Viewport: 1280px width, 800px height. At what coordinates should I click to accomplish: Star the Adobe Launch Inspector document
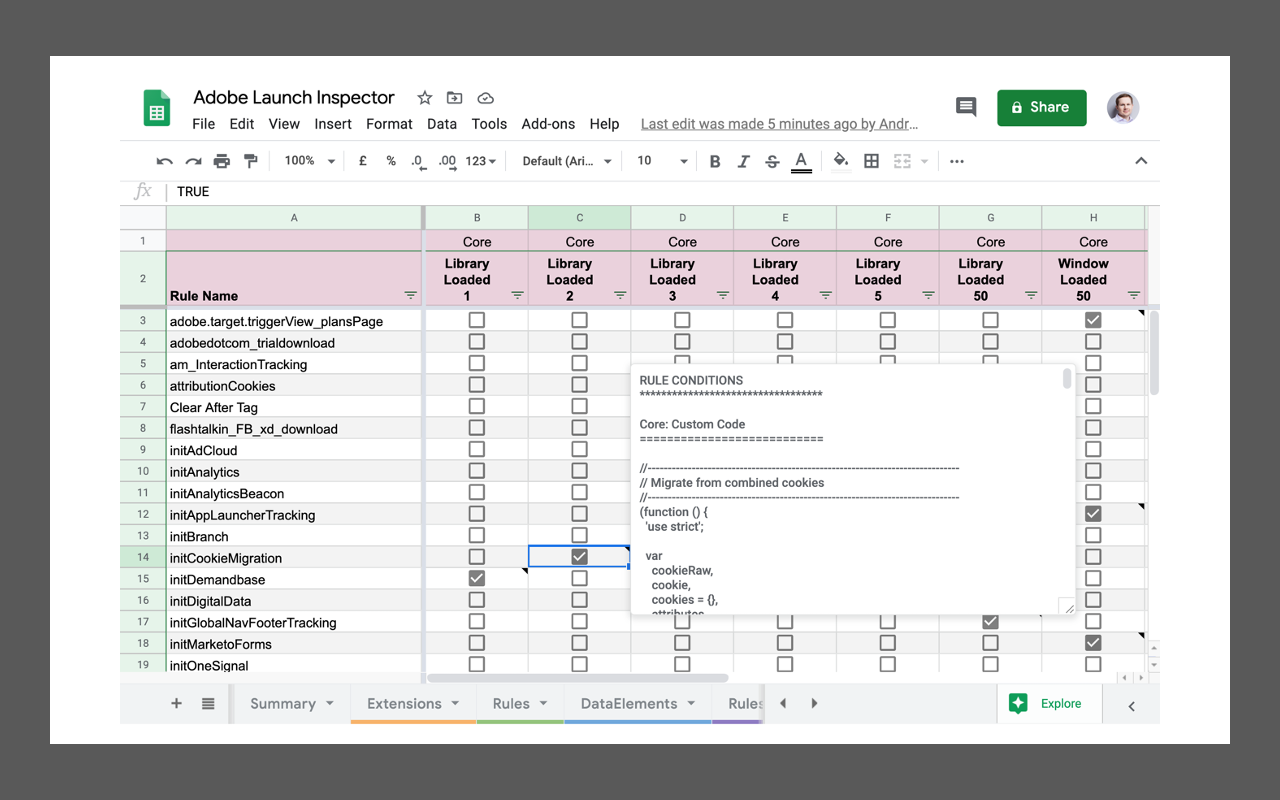click(425, 98)
